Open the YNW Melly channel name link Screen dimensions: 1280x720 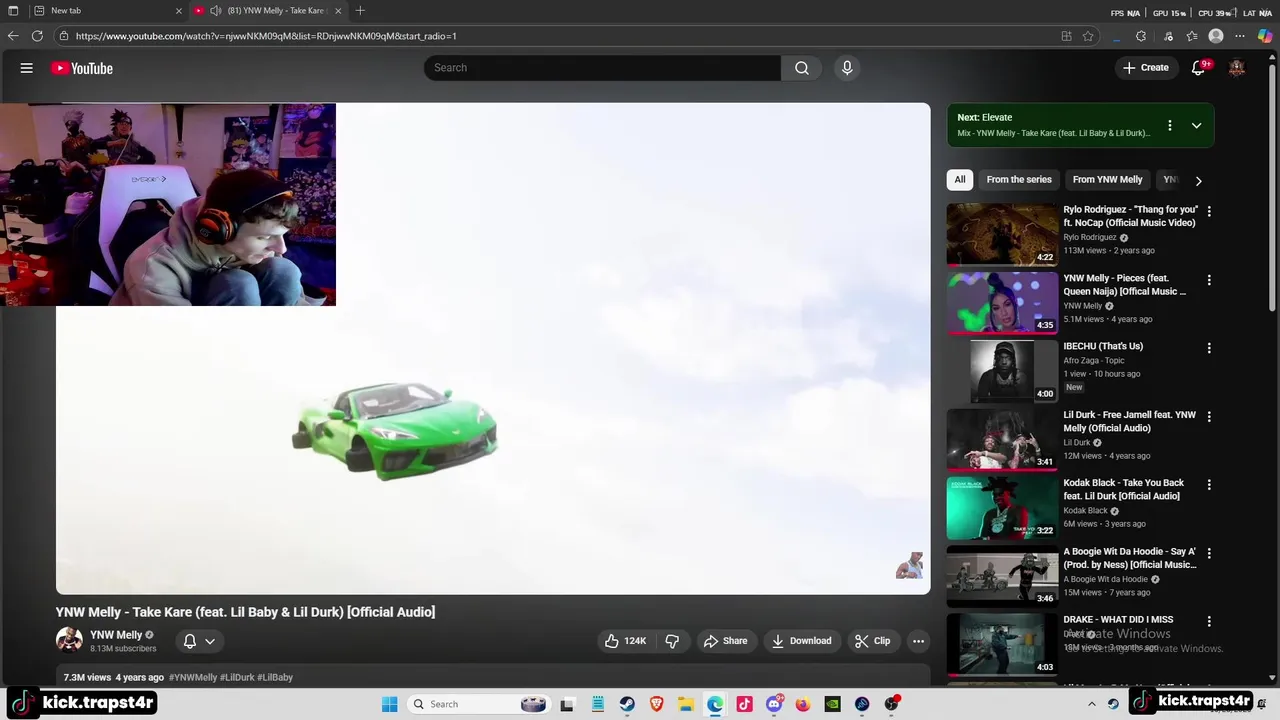[116, 635]
